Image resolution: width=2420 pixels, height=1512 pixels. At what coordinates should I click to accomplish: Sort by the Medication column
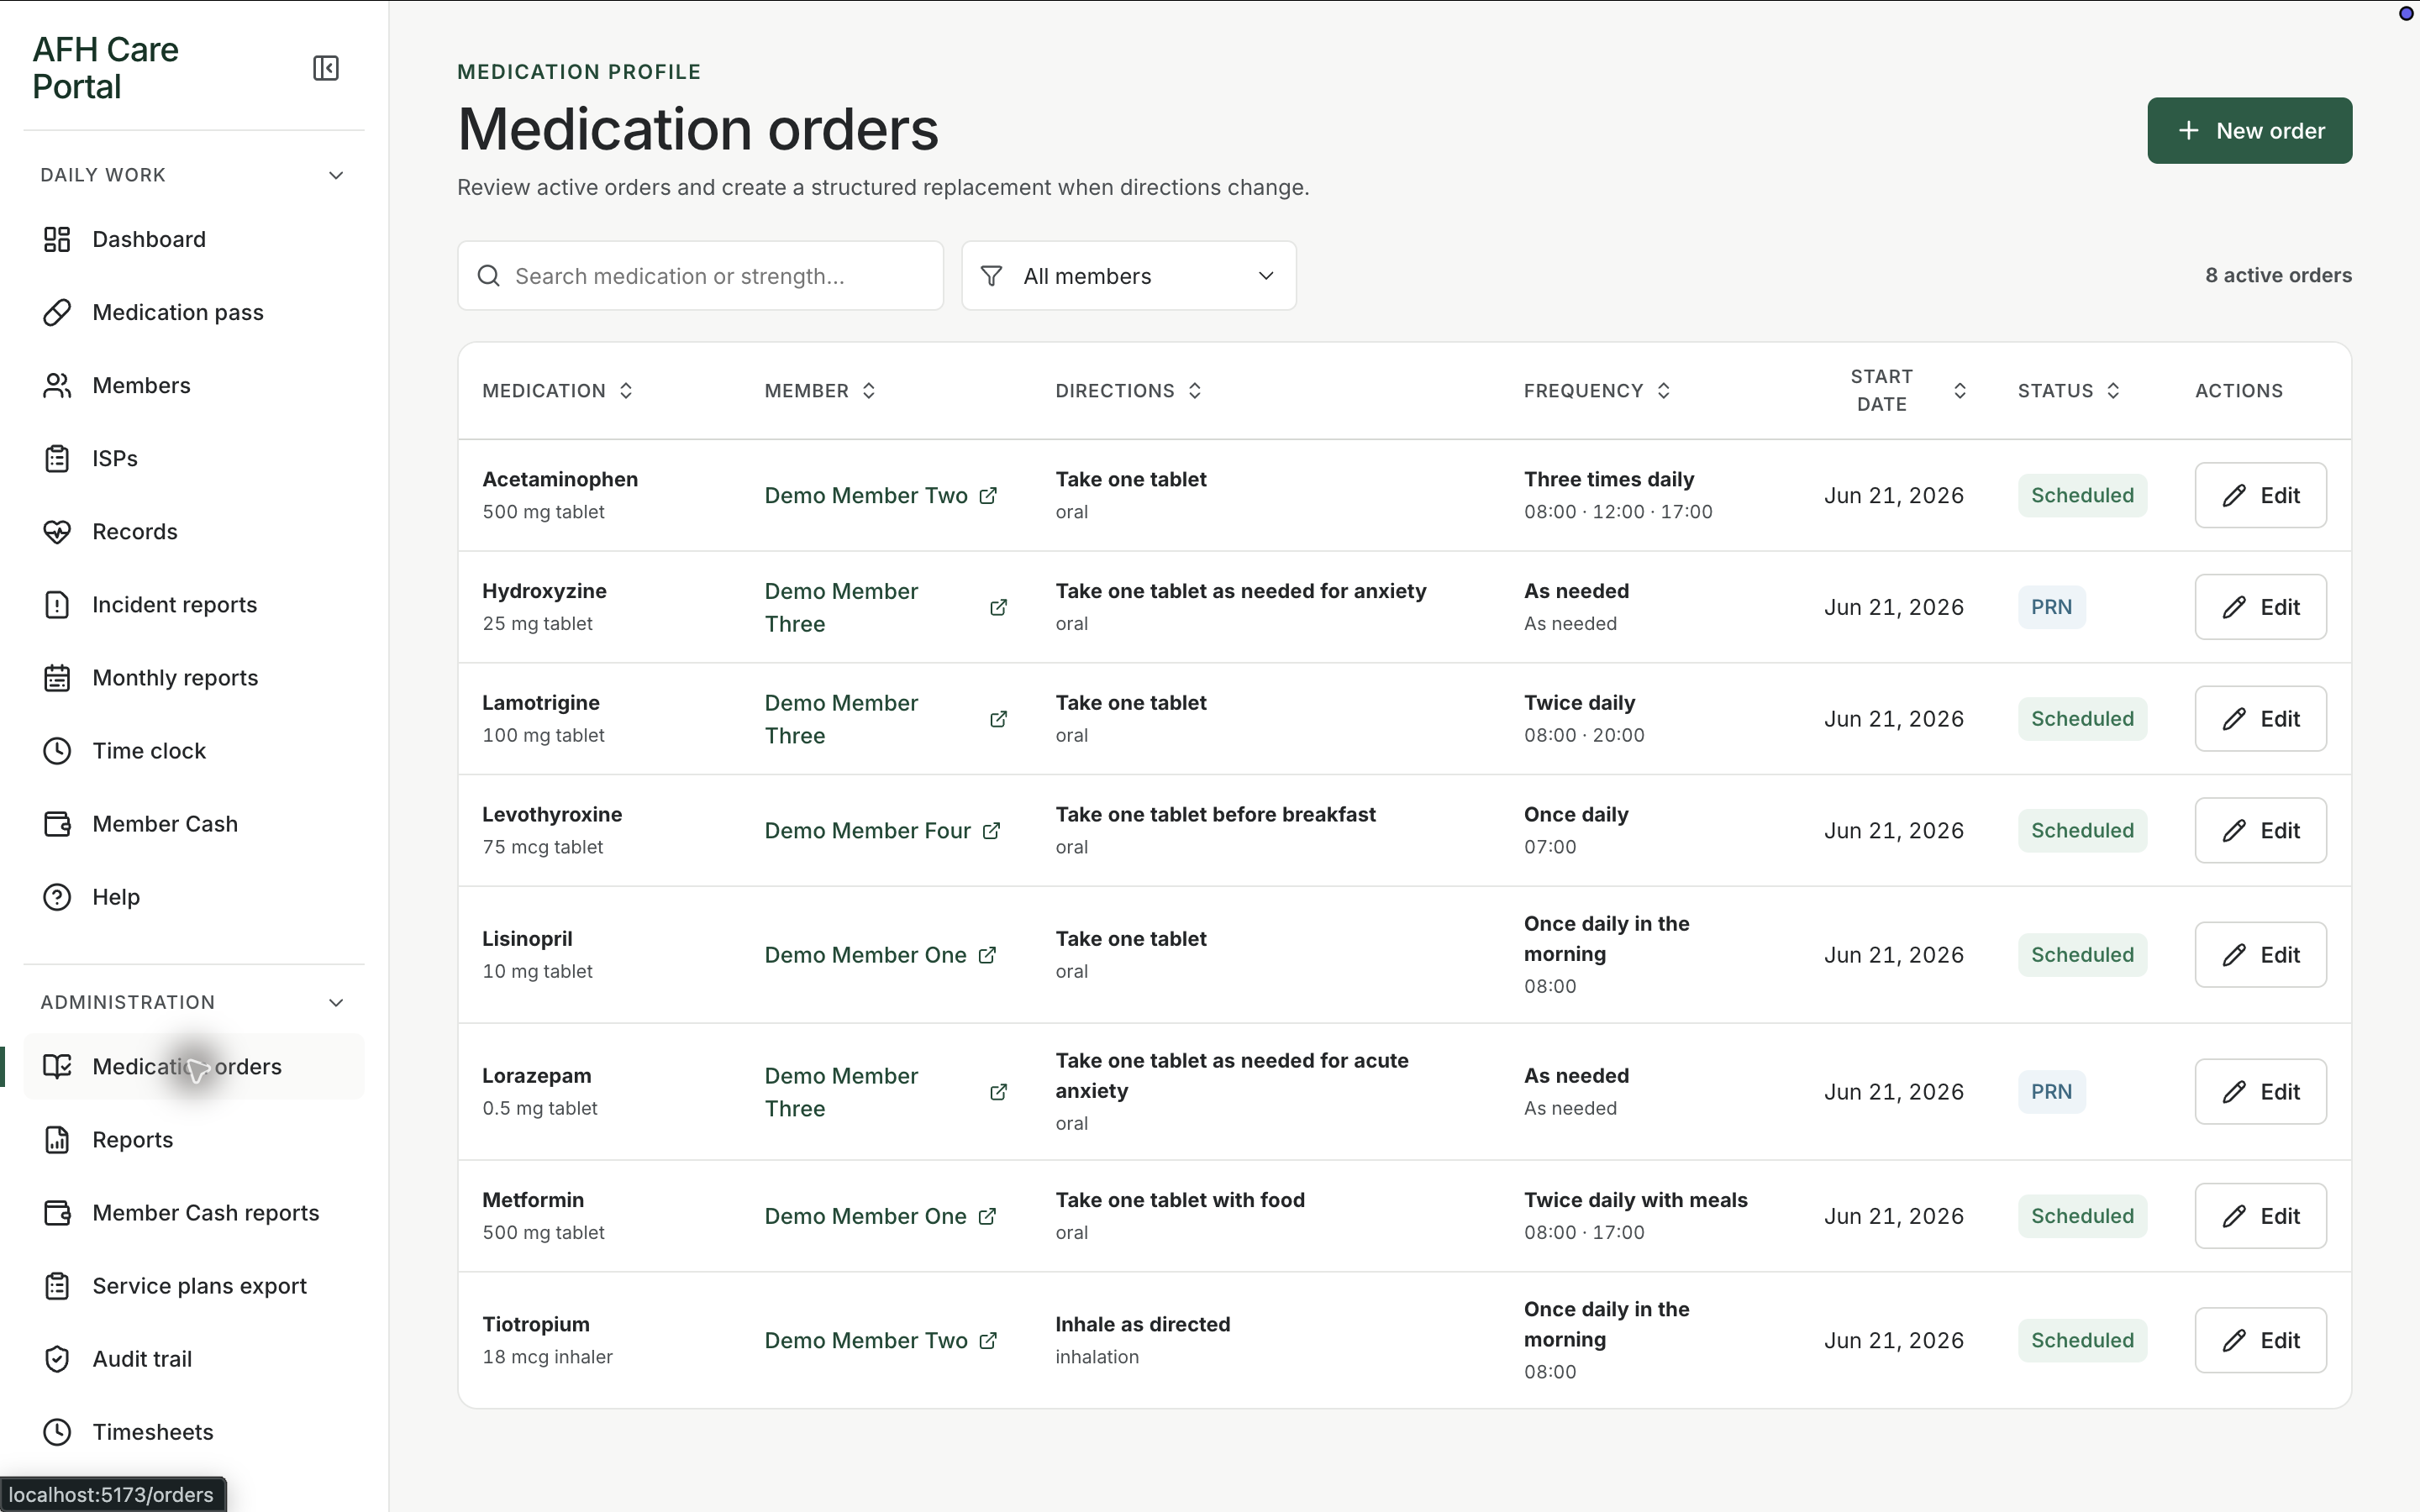tap(557, 391)
